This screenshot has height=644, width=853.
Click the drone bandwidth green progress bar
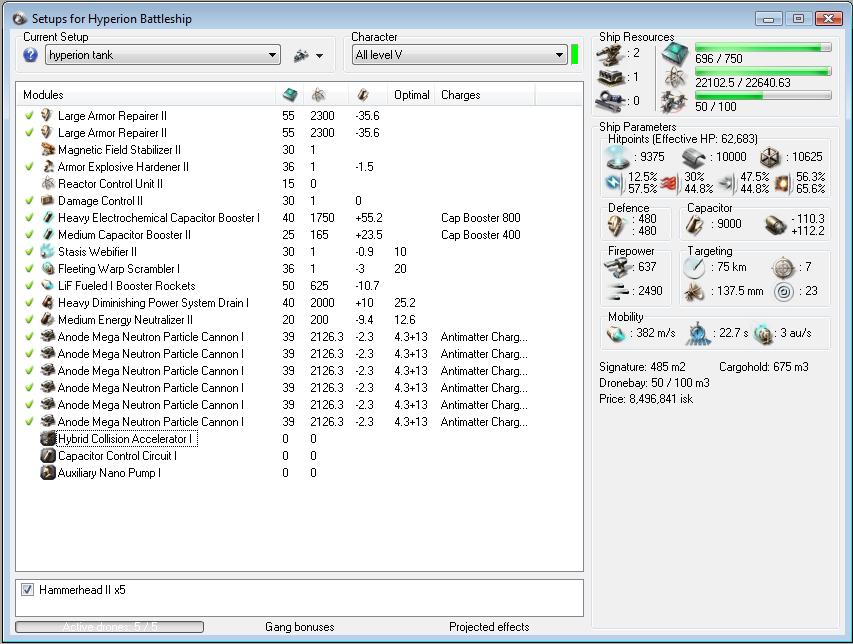coord(763,95)
